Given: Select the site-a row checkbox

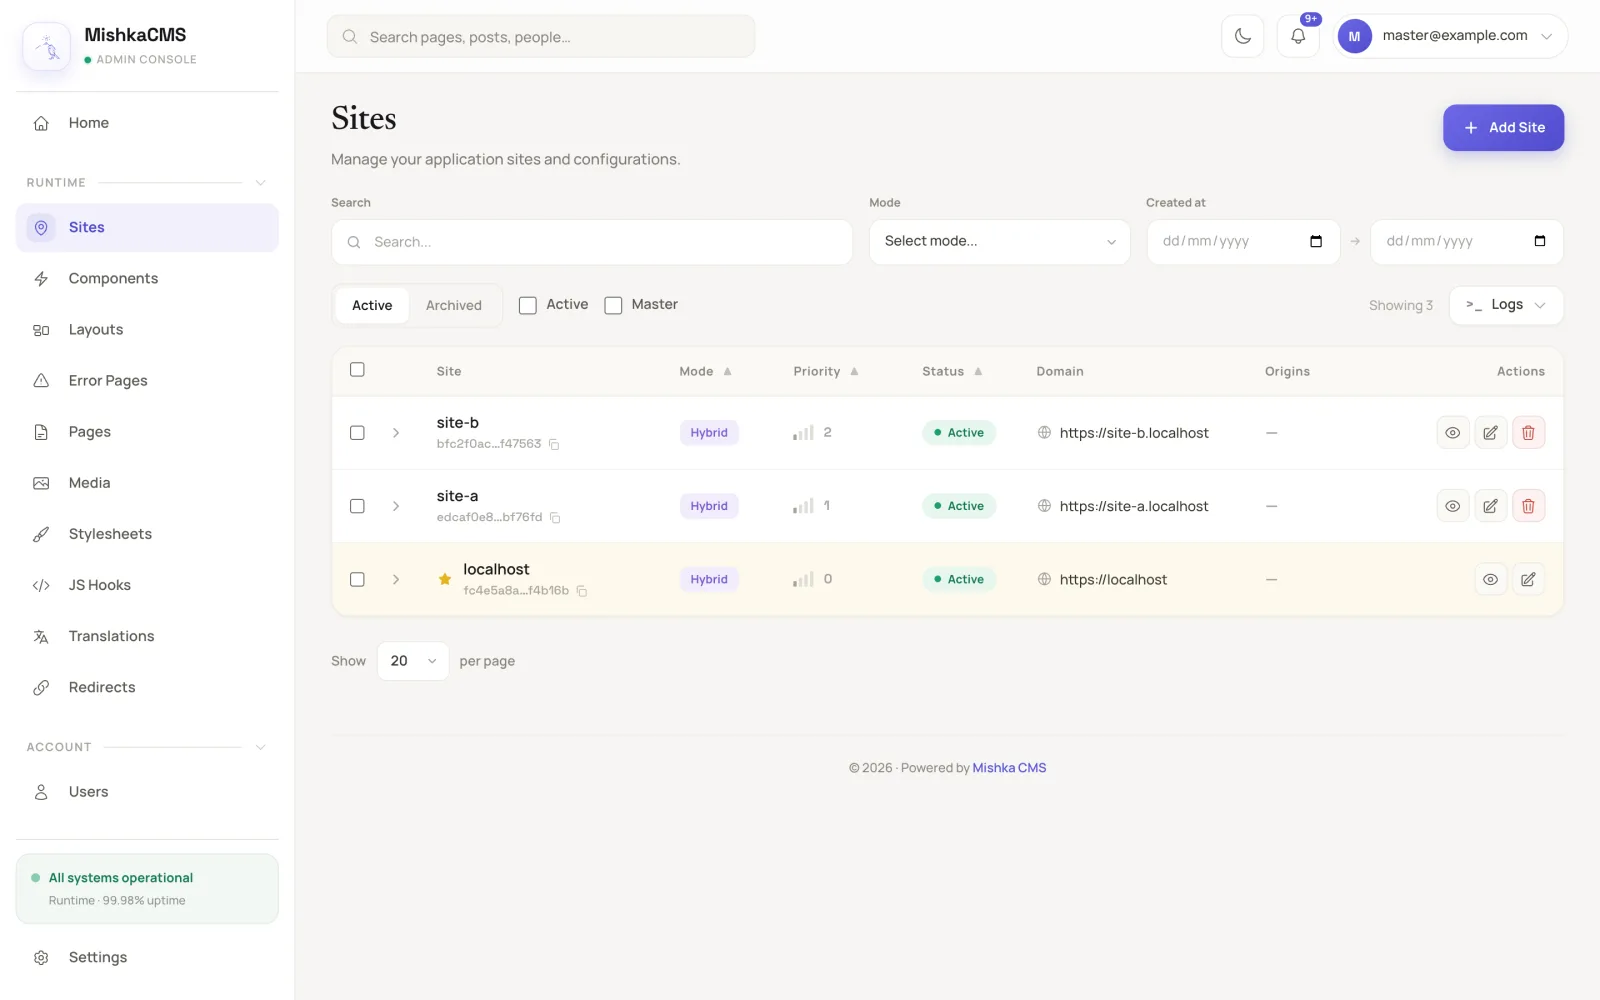Looking at the screenshot, I should pos(357,506).
